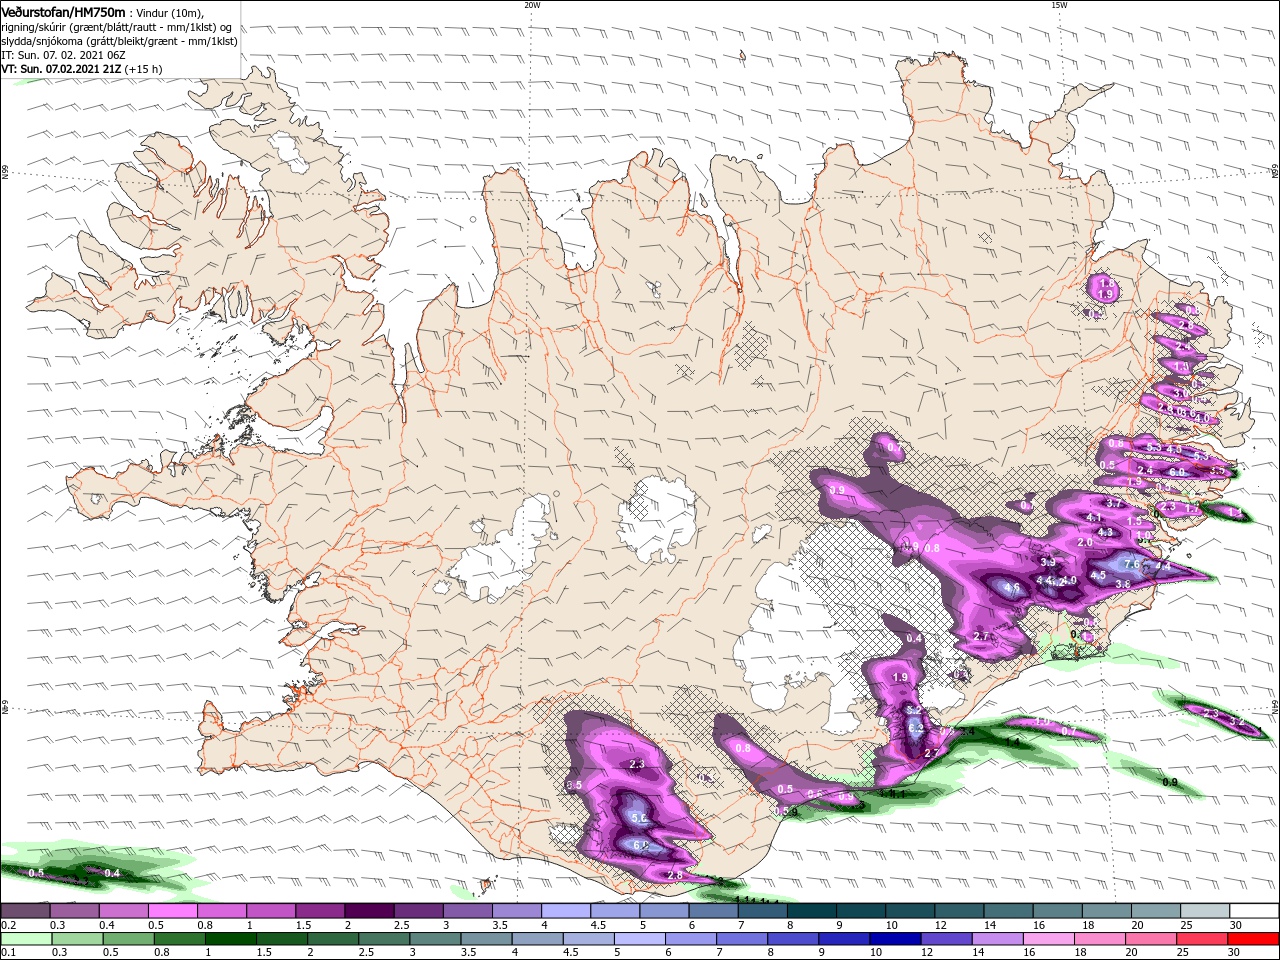Click the 20W longitude label
1280x960 pixels.
click(532, 5)
